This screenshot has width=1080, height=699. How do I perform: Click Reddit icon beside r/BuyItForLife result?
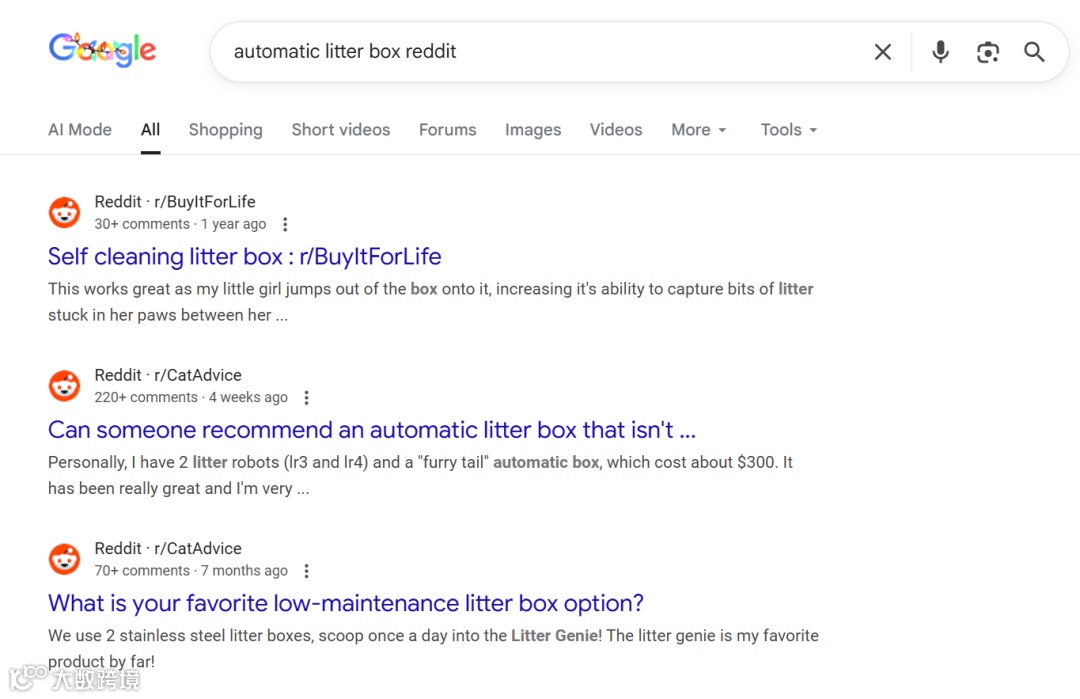tap(65, 212)
